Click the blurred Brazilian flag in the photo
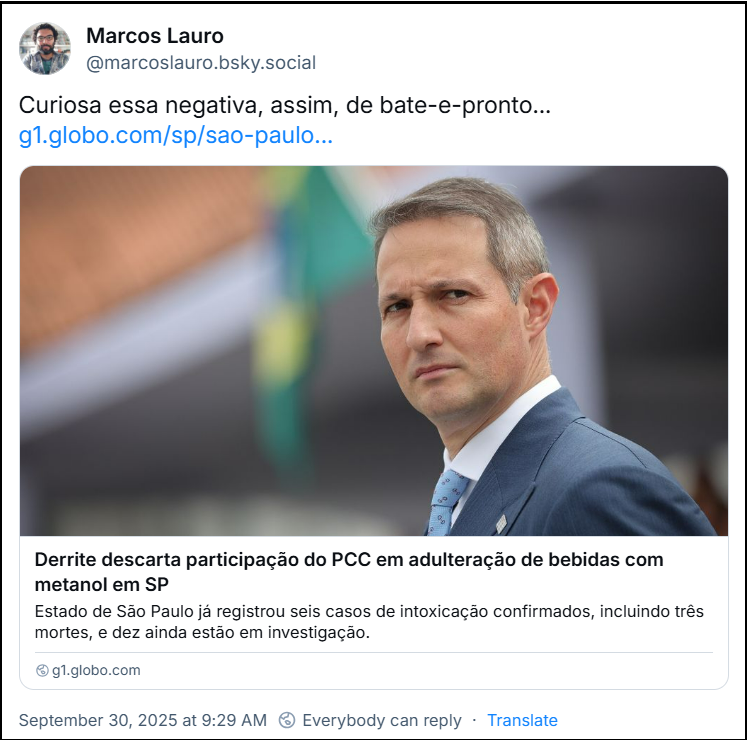Screen dimensions: 747x740 305,305
